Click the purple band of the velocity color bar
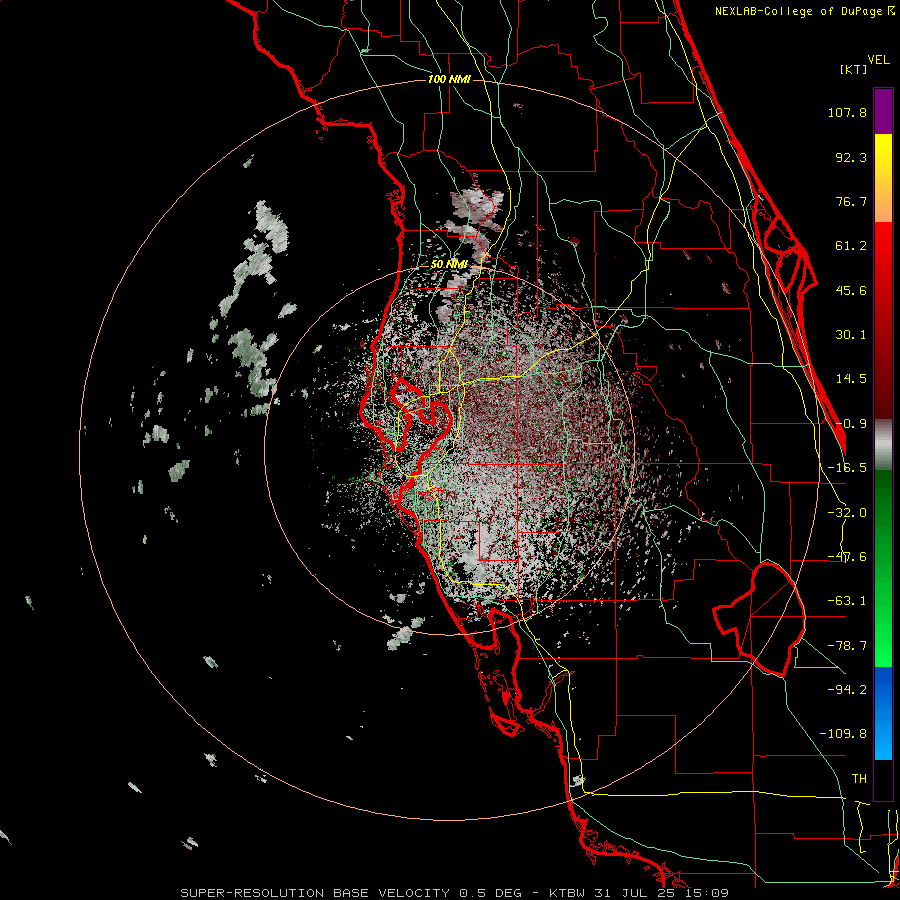This screenshot has height=900, width=900. pos(883,111)
